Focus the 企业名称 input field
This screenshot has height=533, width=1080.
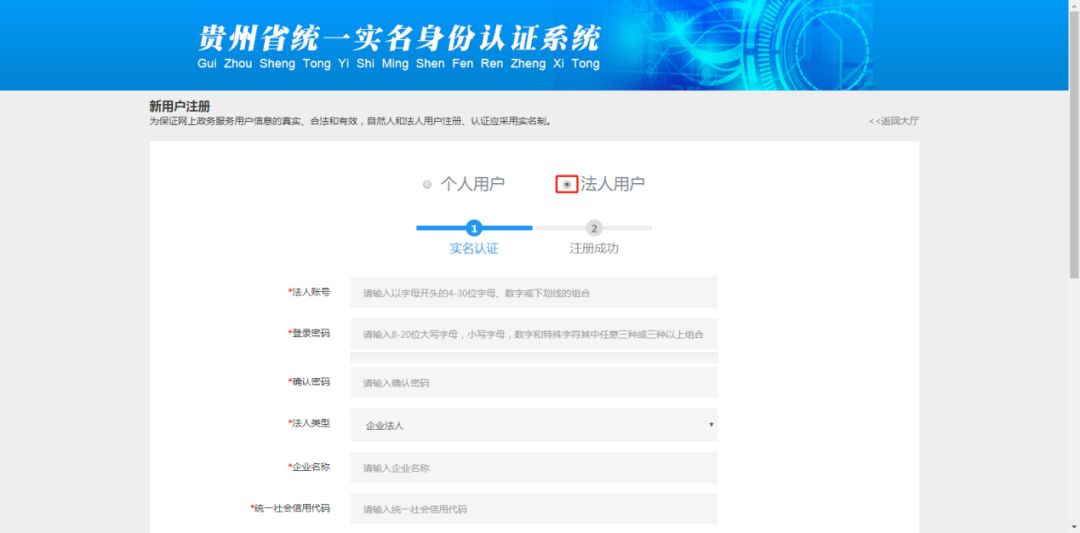534,468
